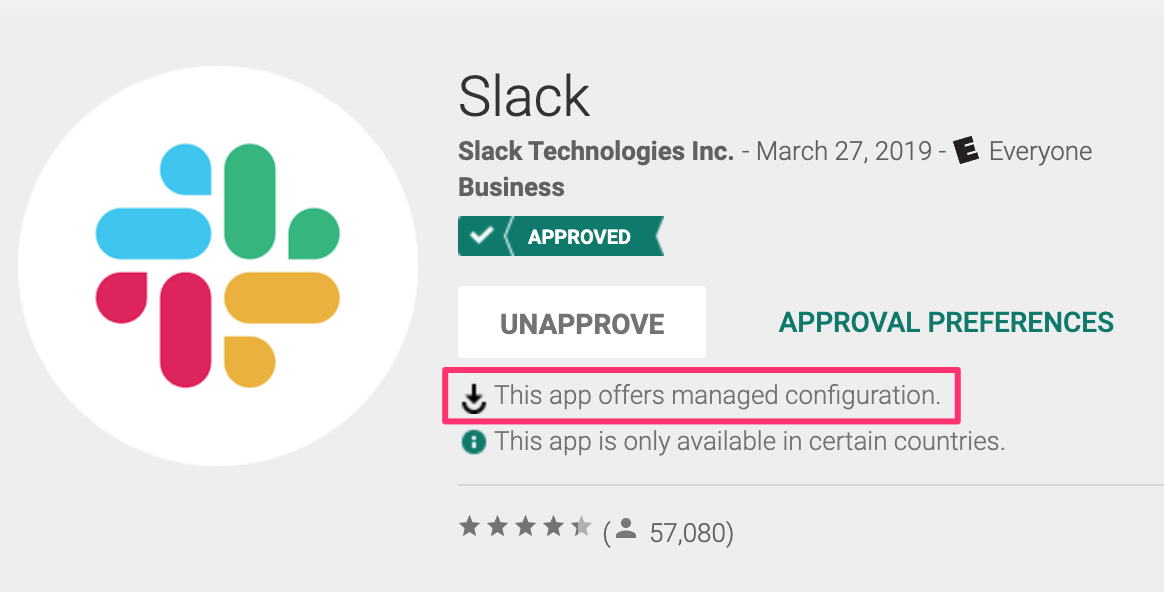
Task: Click the first rating star
Action: coord(469,527)
